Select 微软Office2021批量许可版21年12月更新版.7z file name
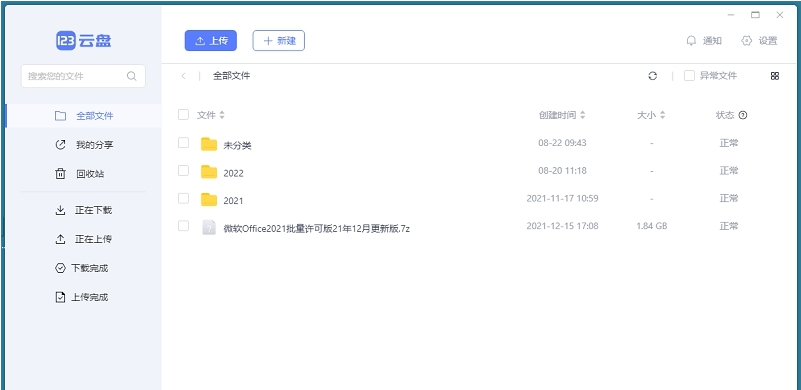Image resolution: width=801 pixels, height=390 pixels. point(317,228)
